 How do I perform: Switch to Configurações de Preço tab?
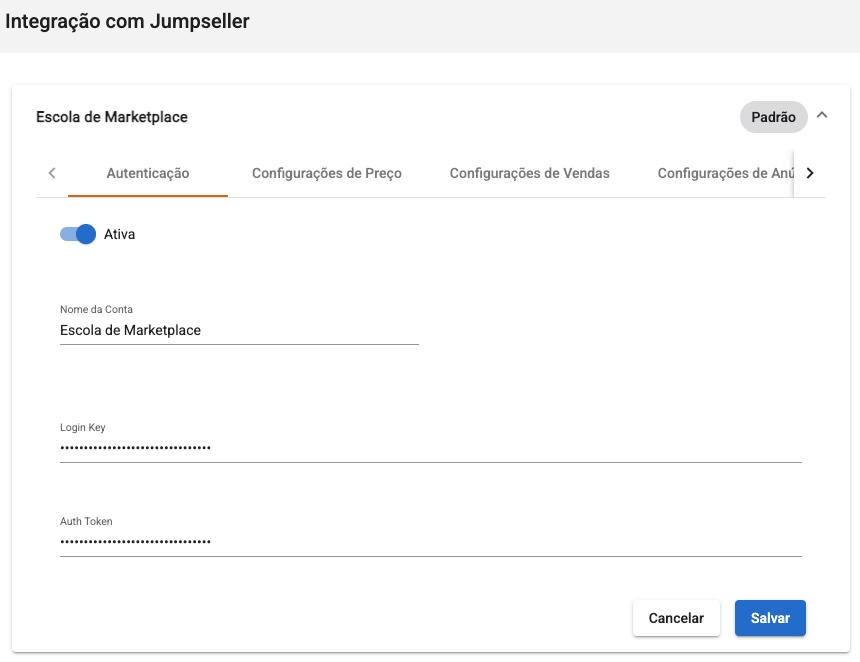327,173
